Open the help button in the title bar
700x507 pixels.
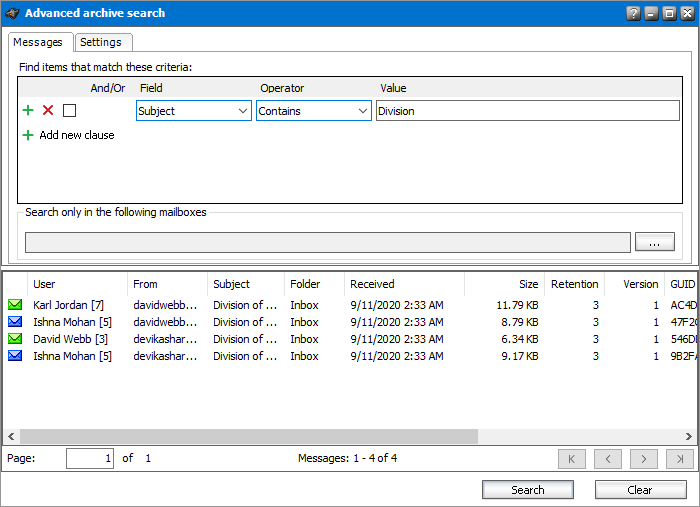point(633,14)
